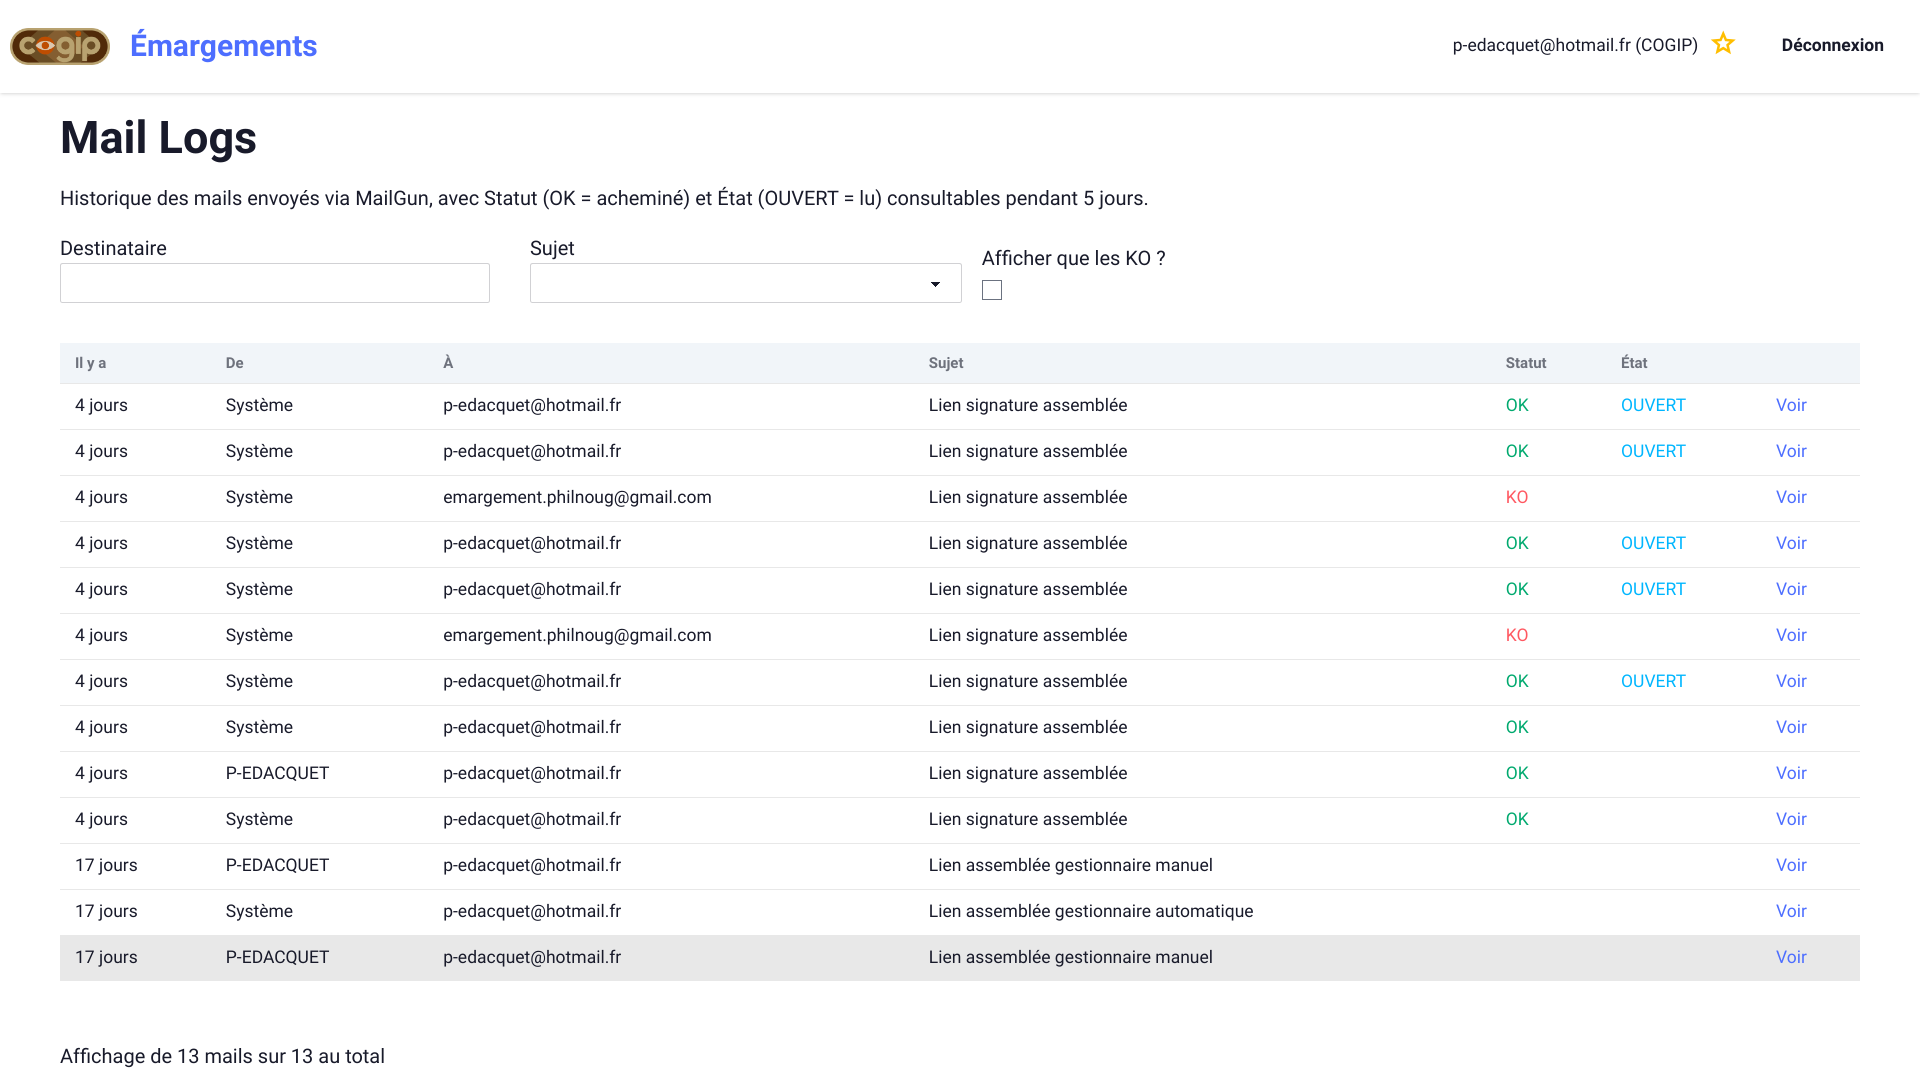The image size is (1920, 1080).
Task: Click the État column header
Action: [x=1633, y=363]
